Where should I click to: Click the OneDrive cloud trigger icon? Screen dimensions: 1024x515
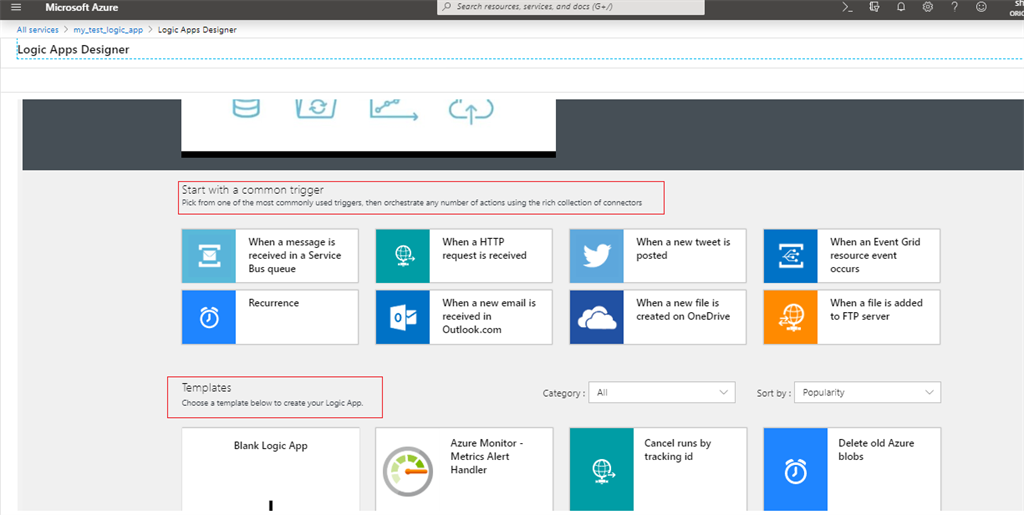[x=597, y=317]
